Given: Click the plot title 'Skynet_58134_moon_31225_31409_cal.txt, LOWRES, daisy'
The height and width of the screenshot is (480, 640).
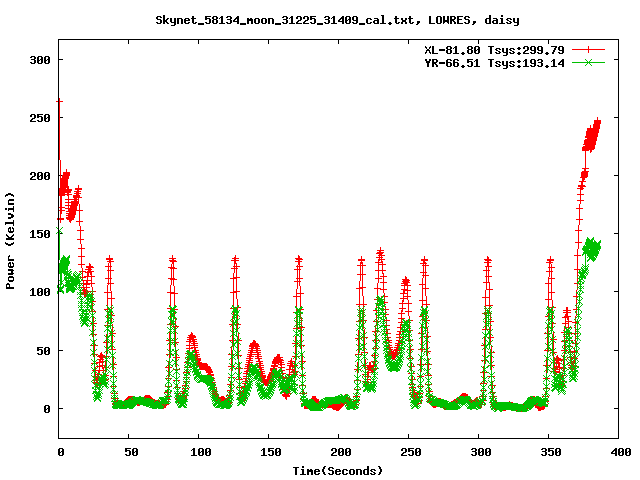Looking at the screenshot, I should click(x=337, y=20).
